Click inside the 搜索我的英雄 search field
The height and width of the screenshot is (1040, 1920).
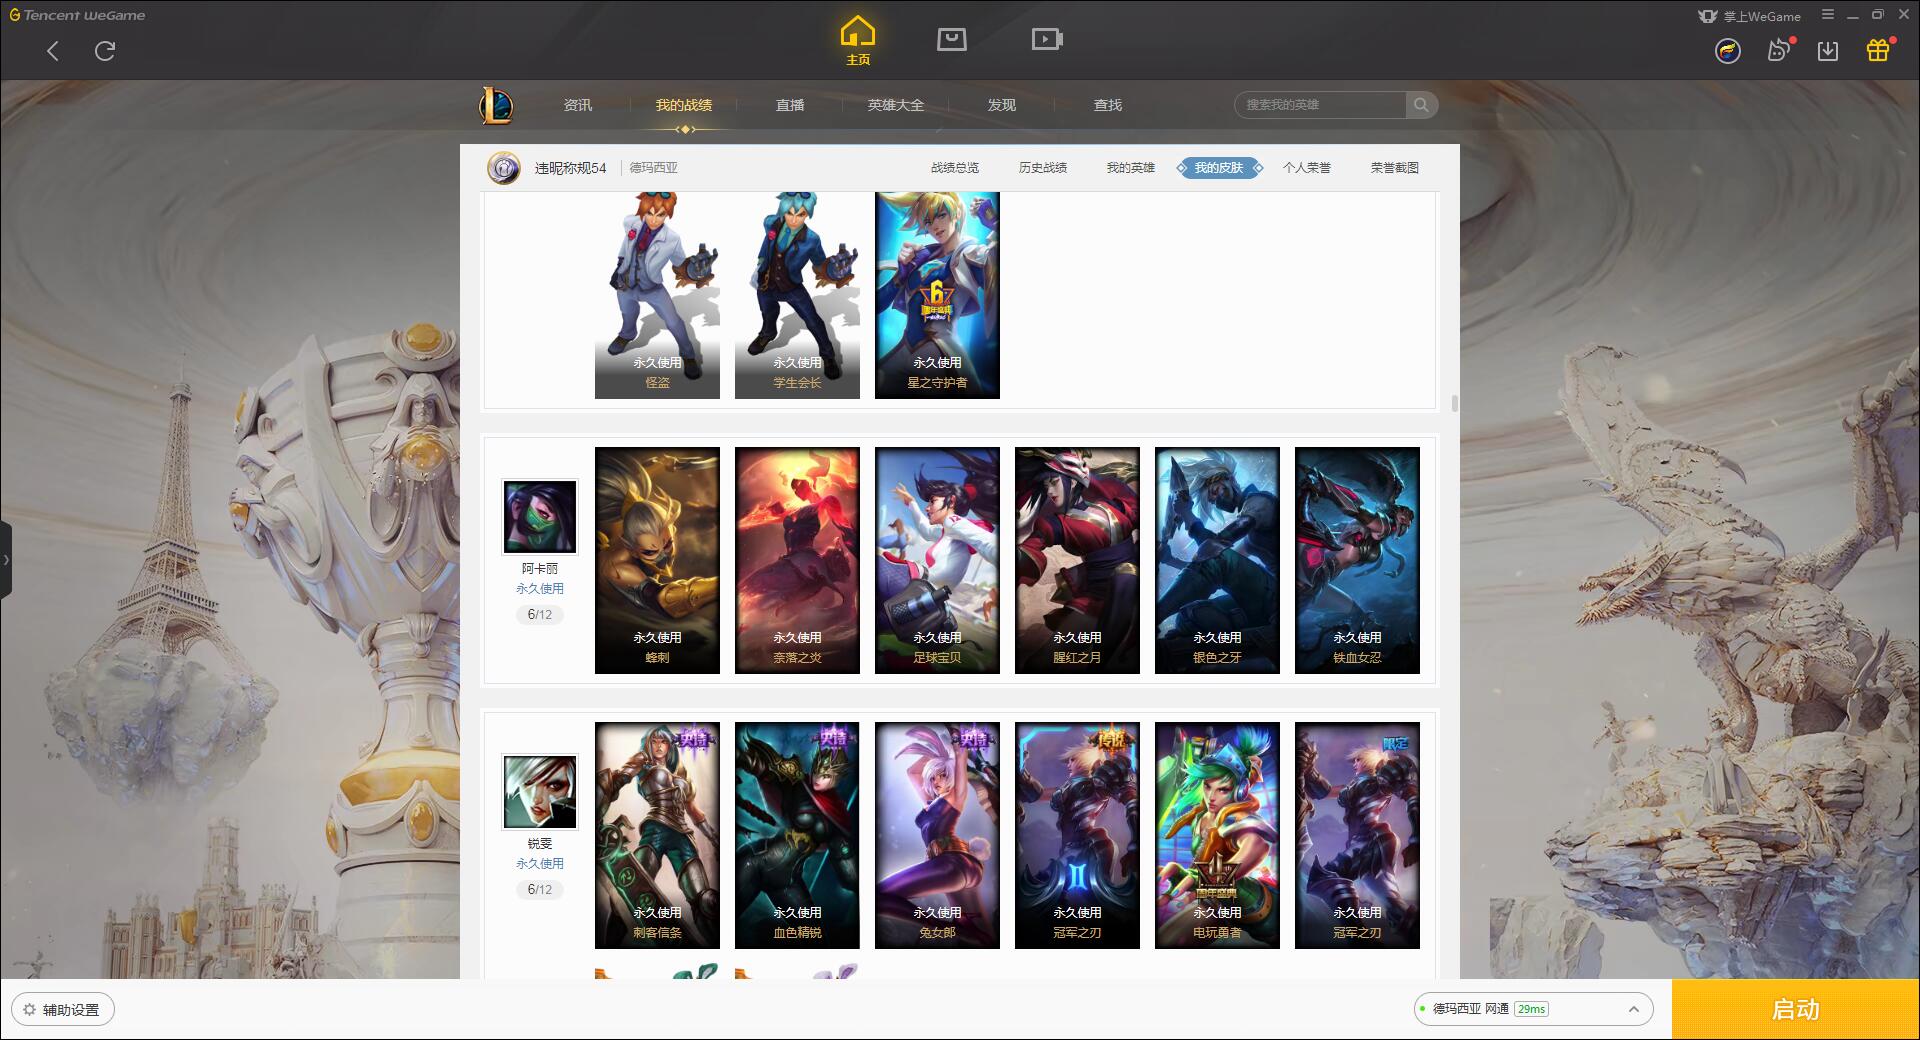coord(1321,105)
